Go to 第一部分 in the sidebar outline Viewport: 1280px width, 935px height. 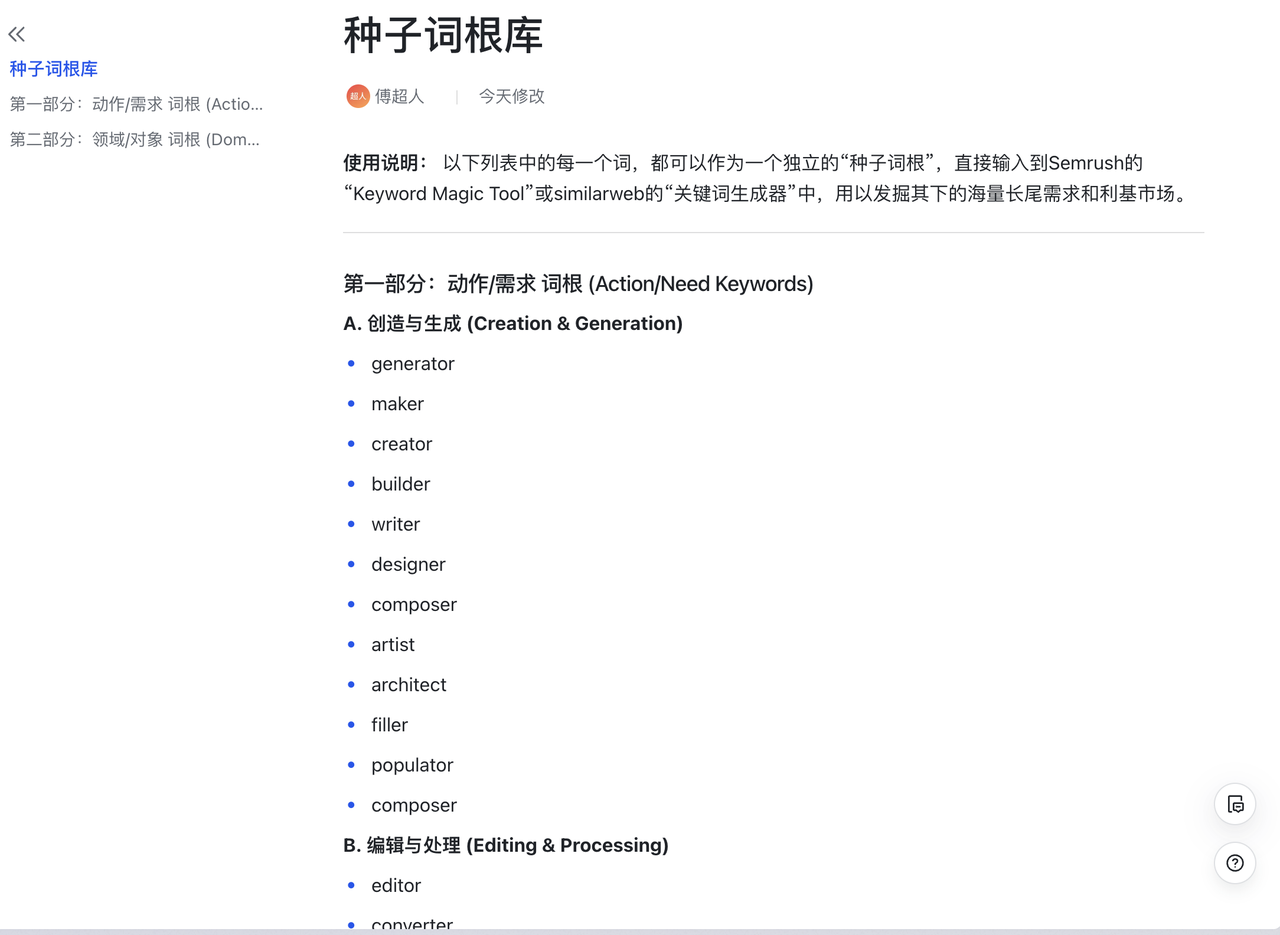(136, 104)
